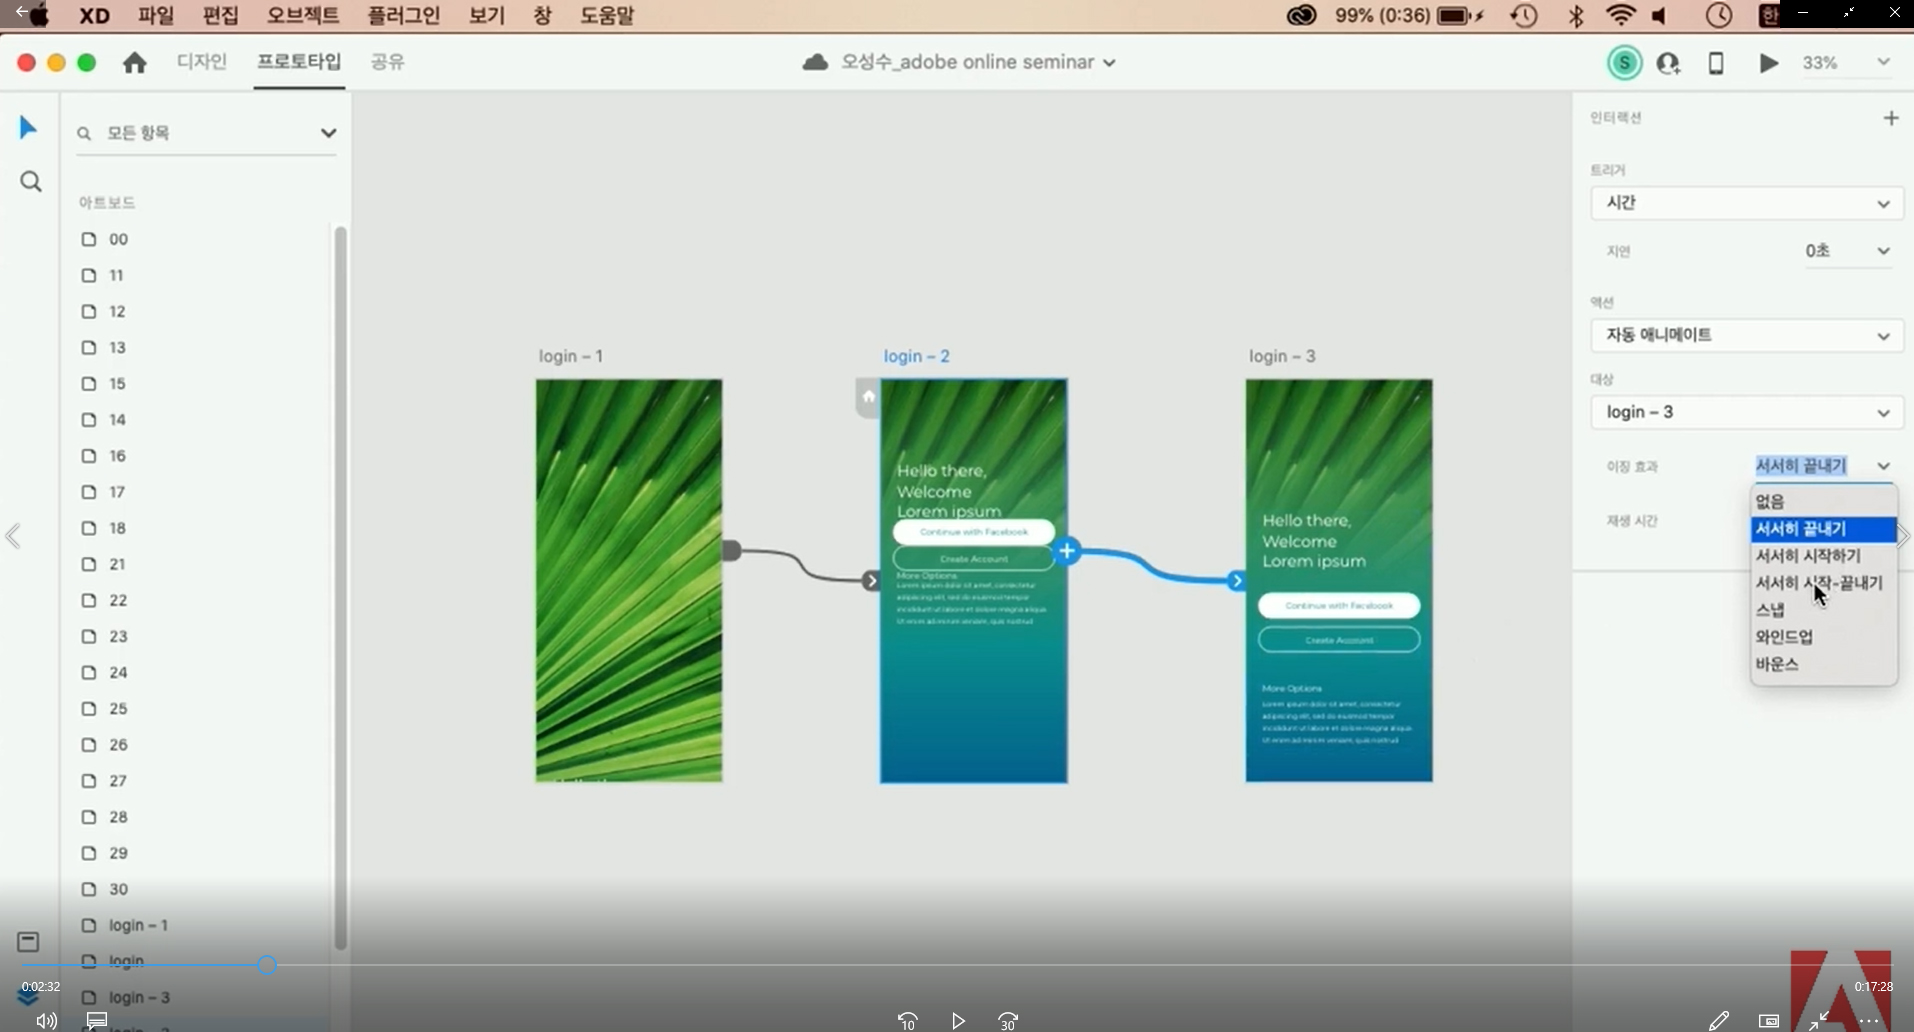Click the blue arrow connector at login – 3
The width and height of the screenshot is (1914, 1032).
click(x=1237, y=581)
